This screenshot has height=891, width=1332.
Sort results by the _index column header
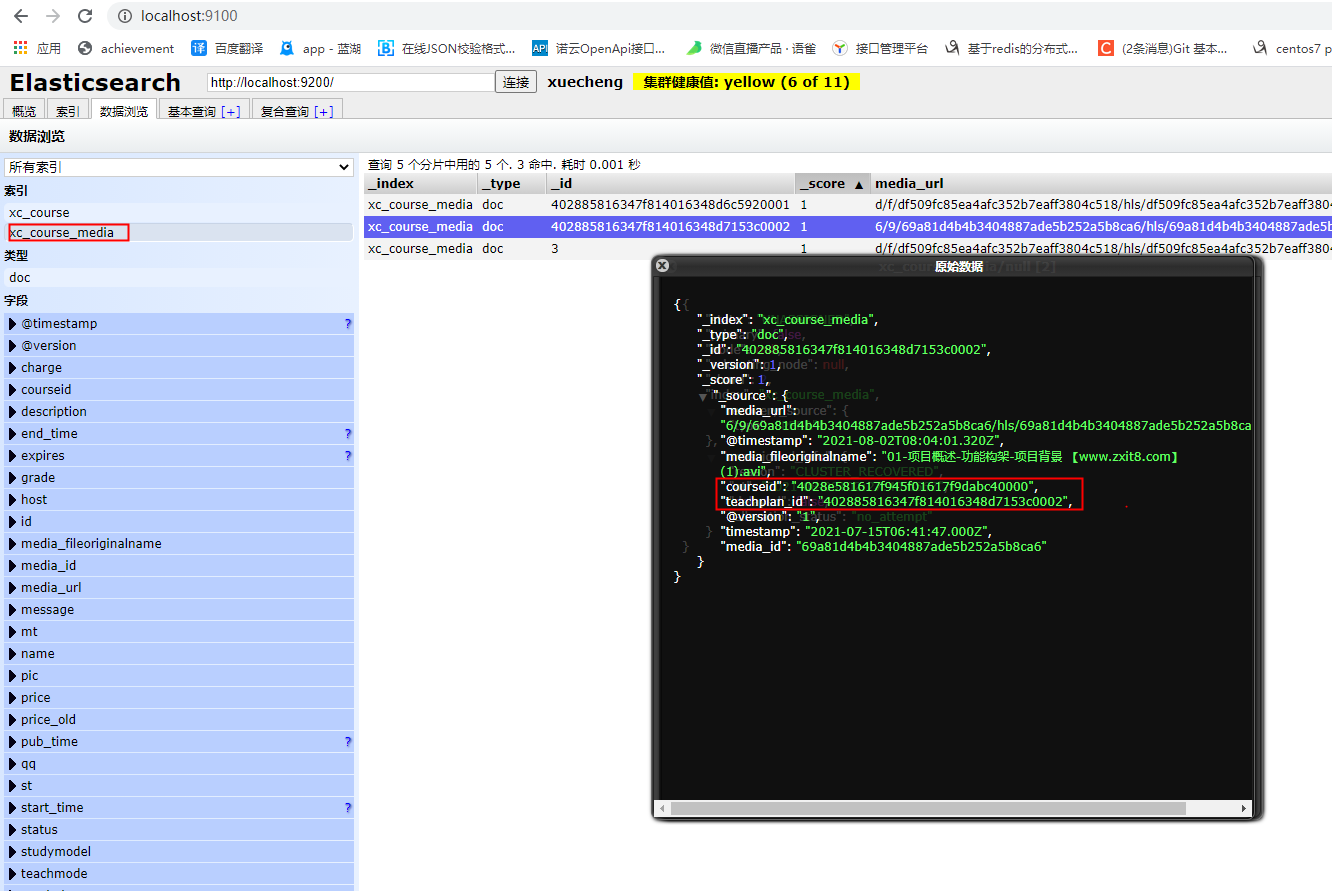pos(421,184)
